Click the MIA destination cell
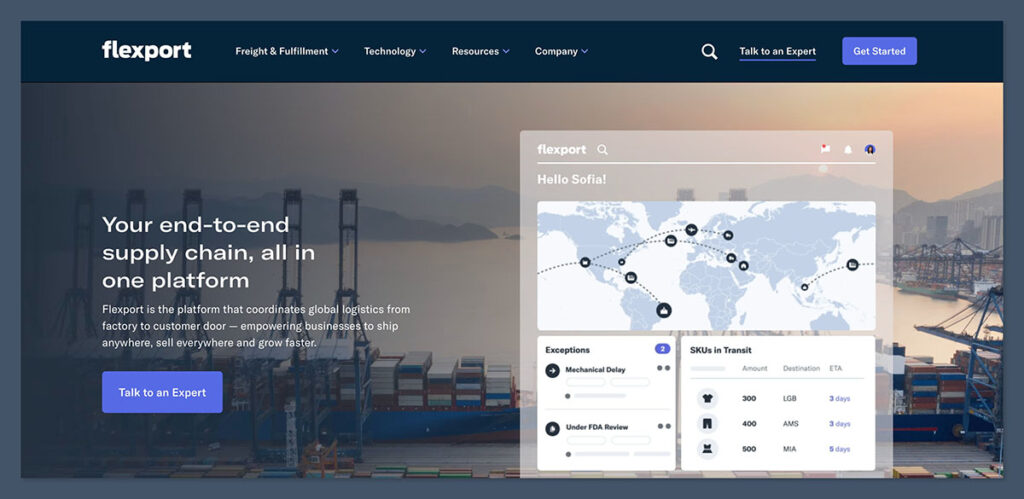Viewport: 1024px width, 499px height. click(790, 449)
